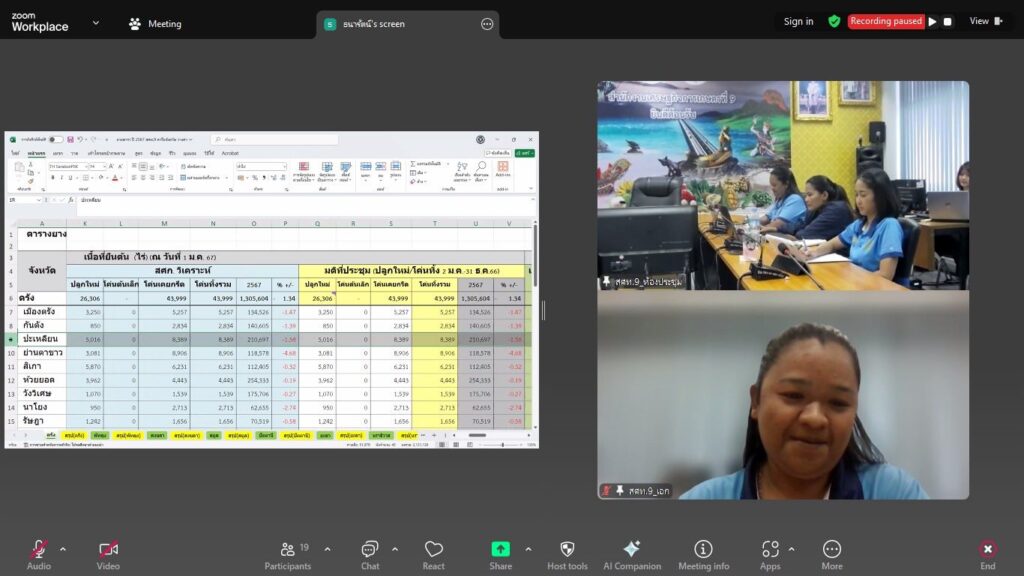This screenshot has height=576, width=1024.
Task: Open the React emoji menu
Action: click(433, 550)
